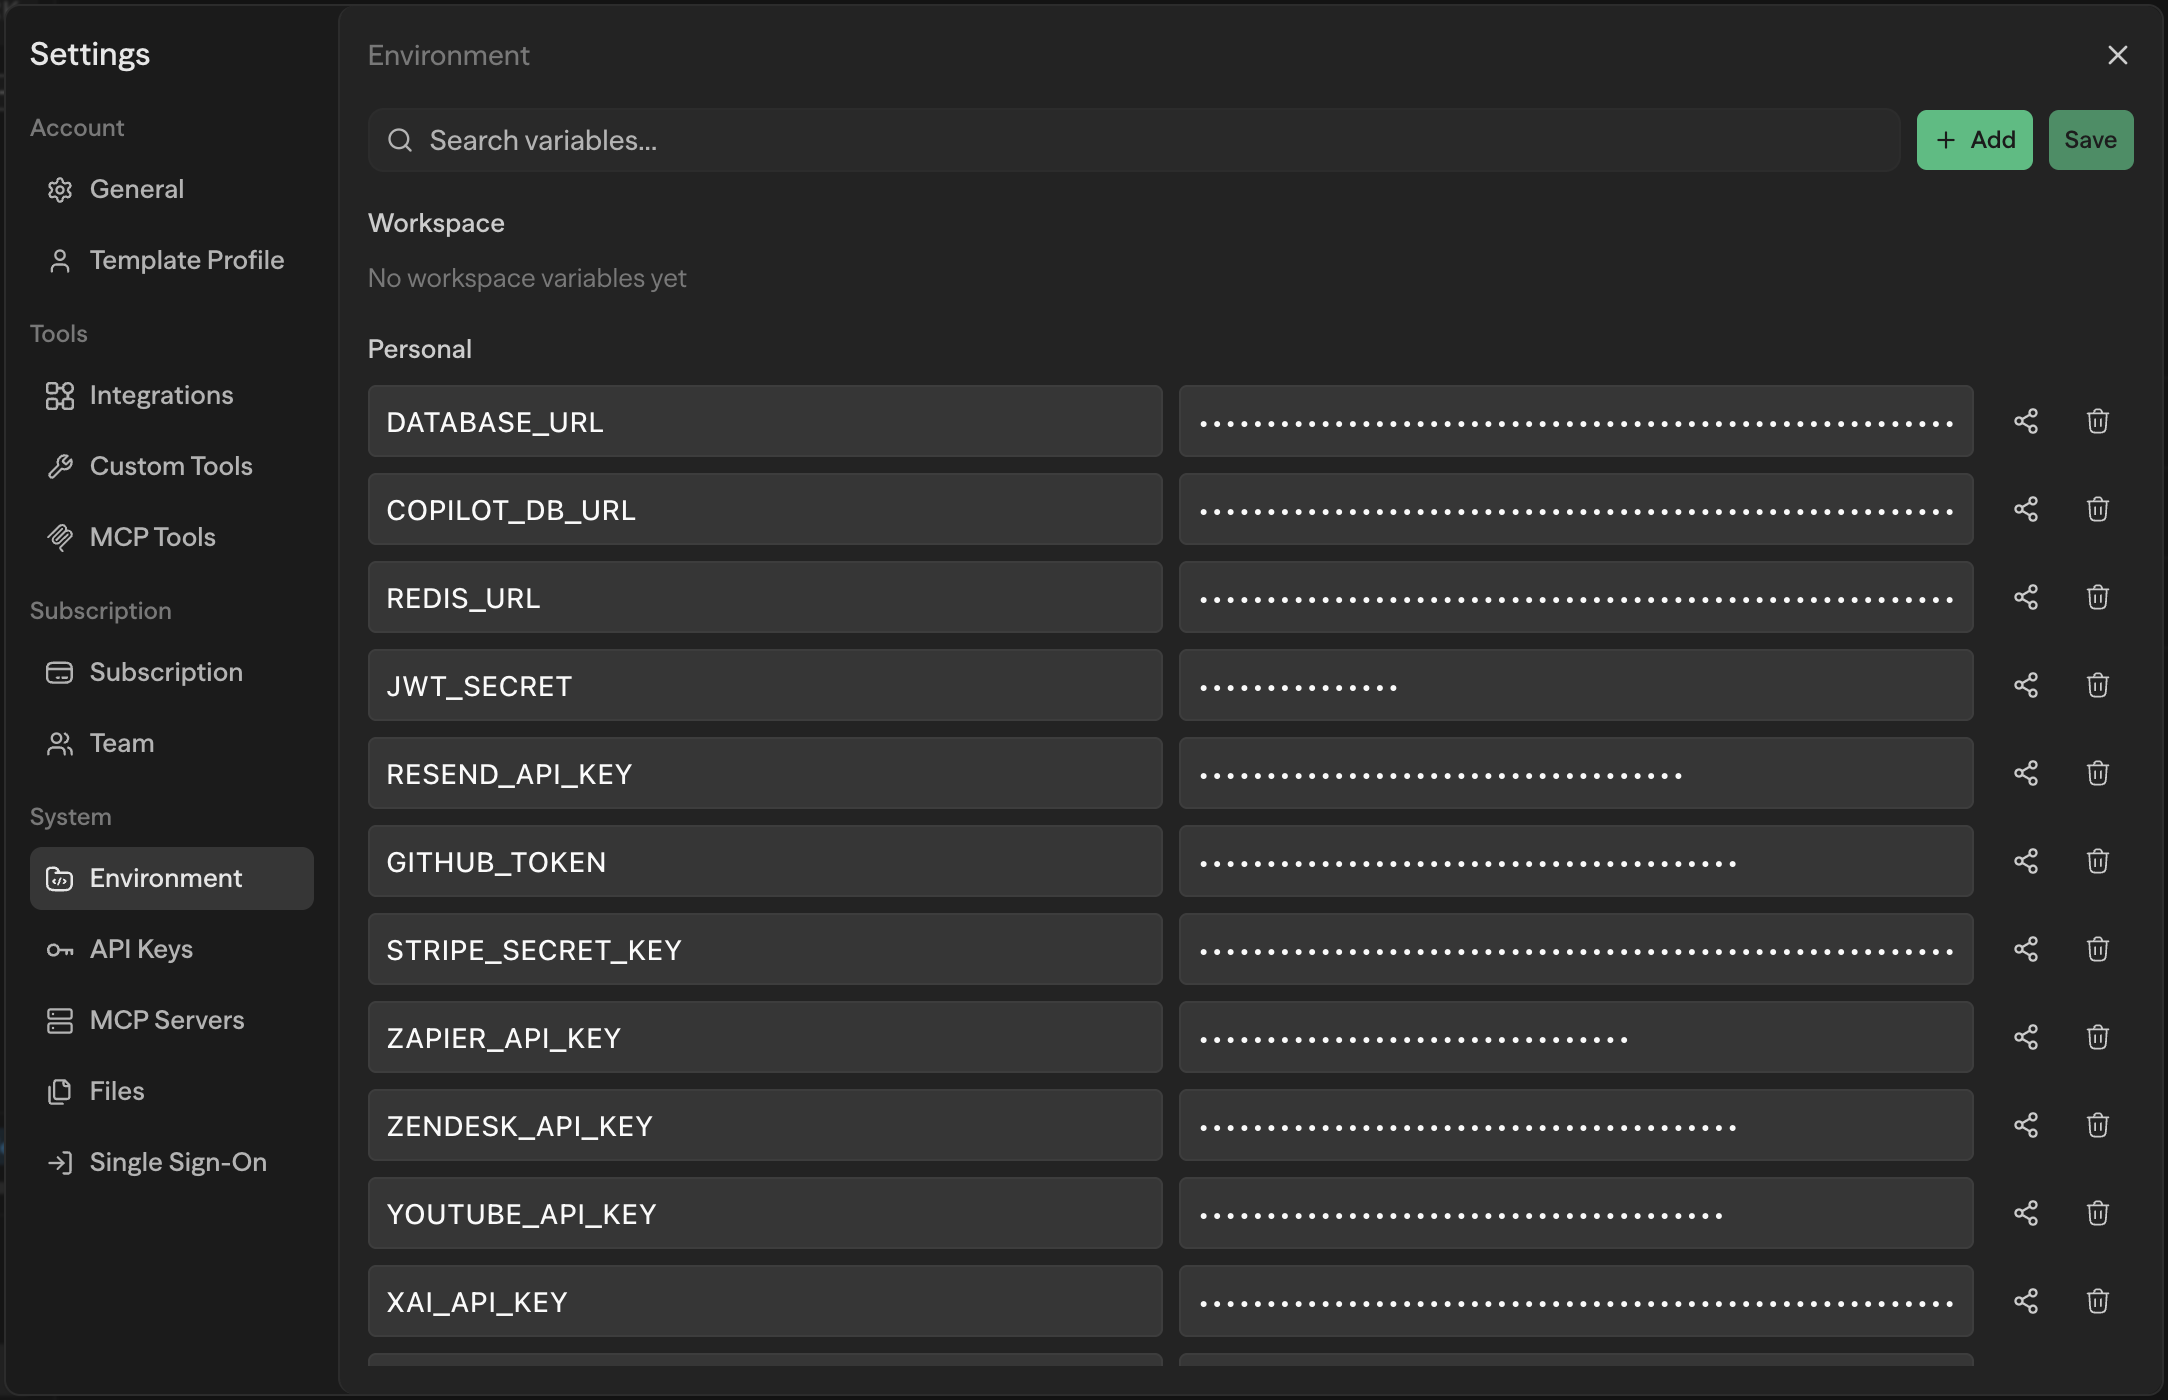The width and height of the screenshot is (2168, 1400).
Task: Open Integrations settings section
Action: pos(160,395)
